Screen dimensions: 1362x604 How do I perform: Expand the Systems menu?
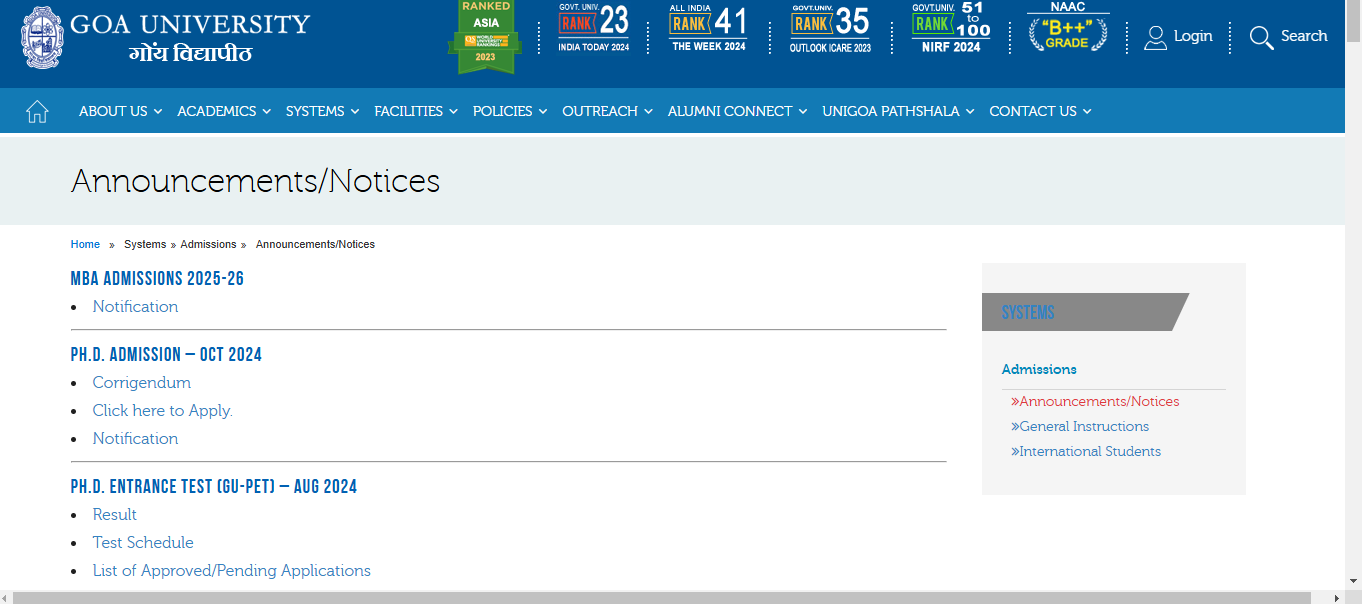(322, 111)
